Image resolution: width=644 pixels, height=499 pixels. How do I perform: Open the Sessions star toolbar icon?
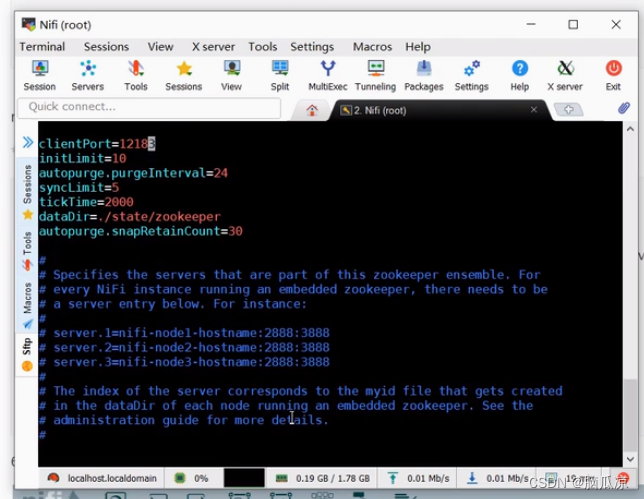coord(184,76)
